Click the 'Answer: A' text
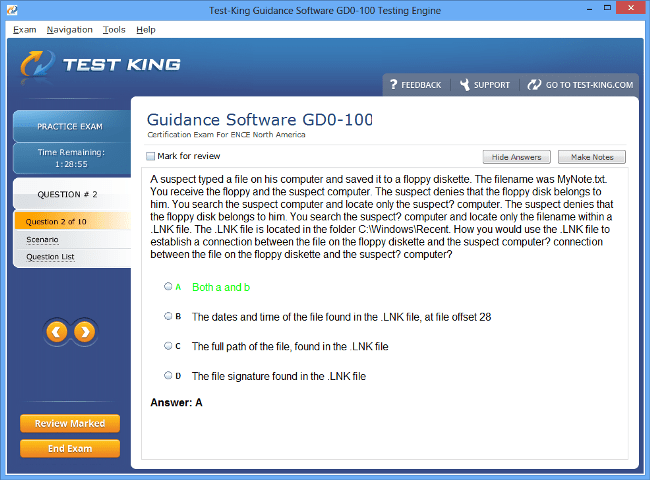The width and height of the screenshot is (650, 480). (176, 402)
